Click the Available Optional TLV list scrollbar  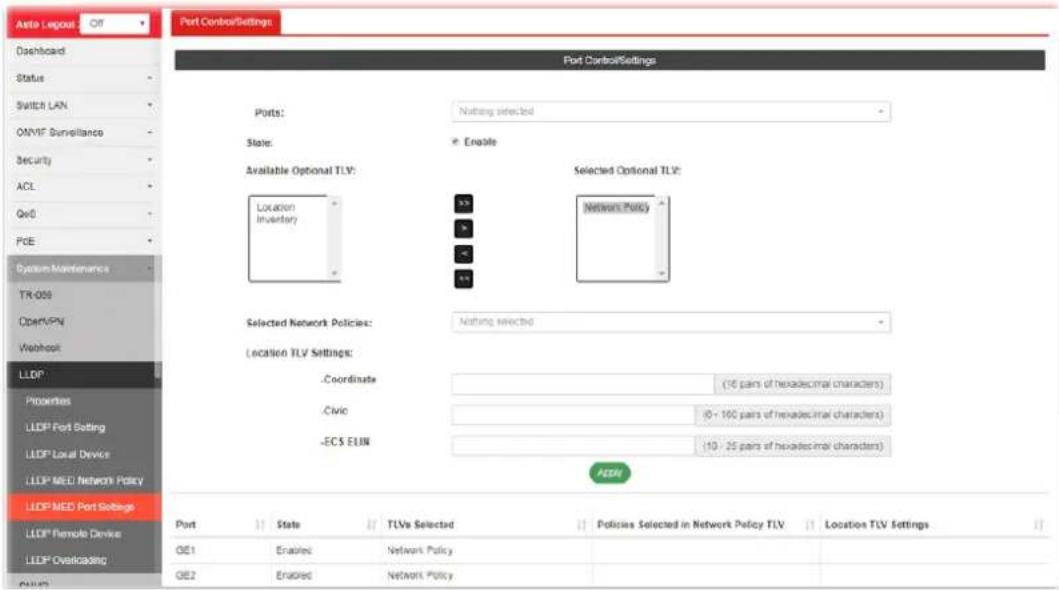[334, 238]
